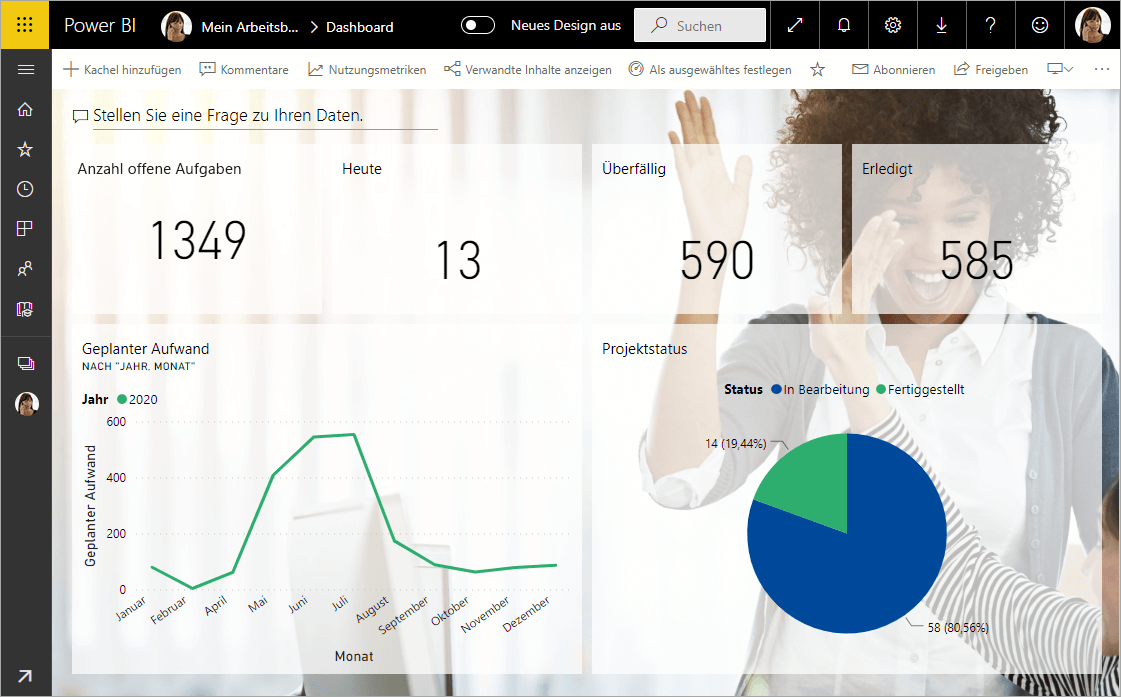Click the Power BI logo text
Screen dimensions: 1121x697
[100, 26]
